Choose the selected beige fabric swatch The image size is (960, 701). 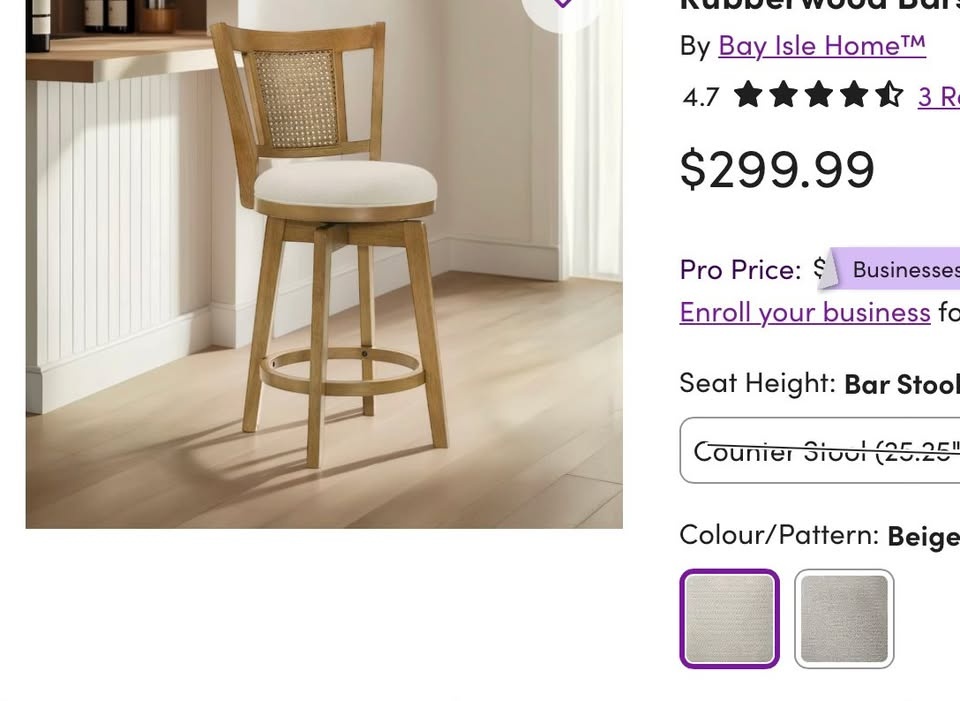click(729, 618)
